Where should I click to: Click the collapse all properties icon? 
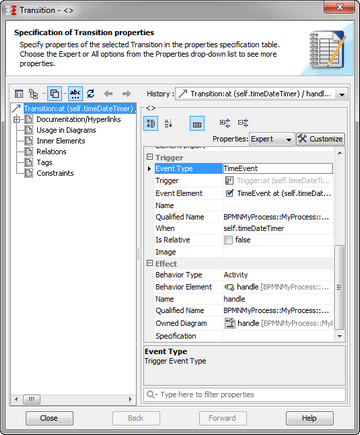point(243,123)
